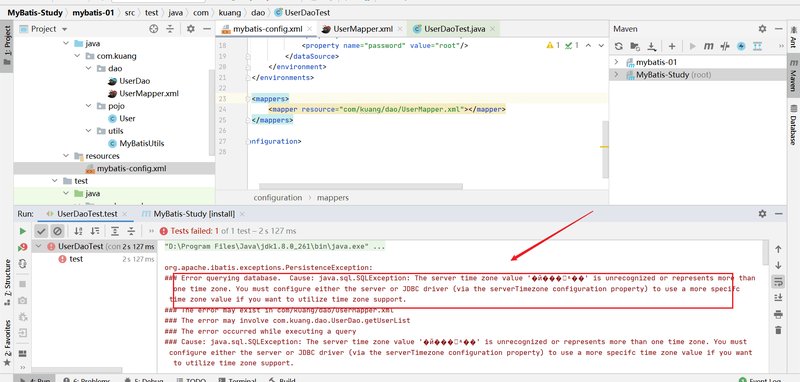Viewport: 800px width, 382px height.
Task: Run Maven build play icon
Action: pos(692,46)
